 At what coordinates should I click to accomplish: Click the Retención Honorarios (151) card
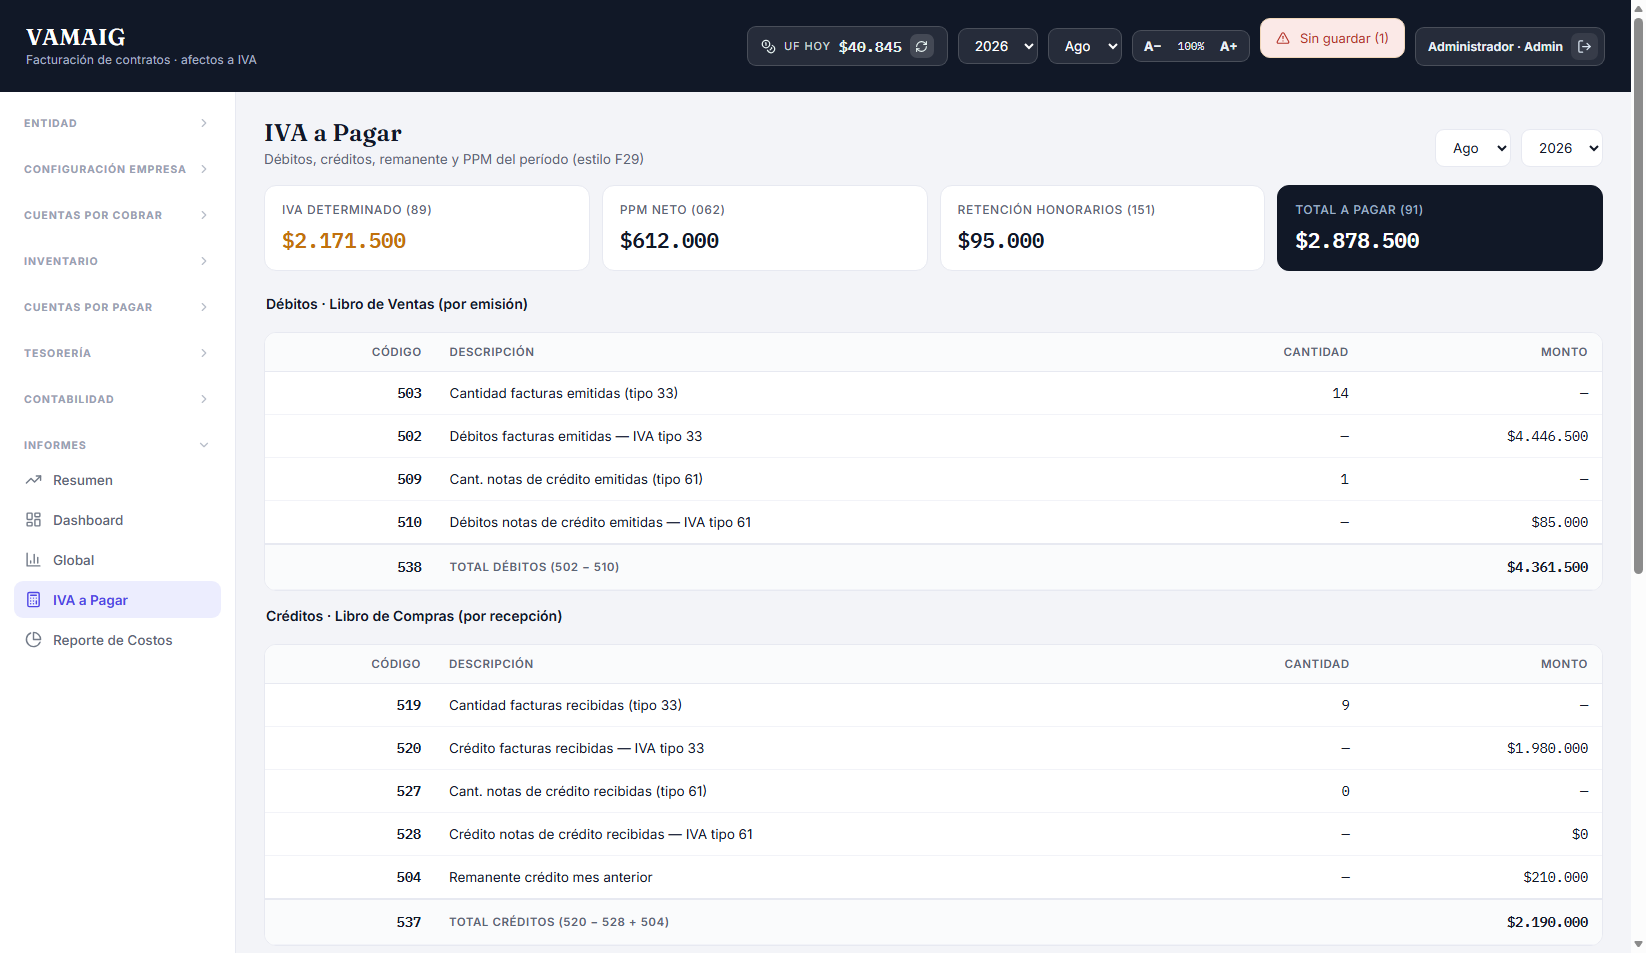[x=1102, y=228]
